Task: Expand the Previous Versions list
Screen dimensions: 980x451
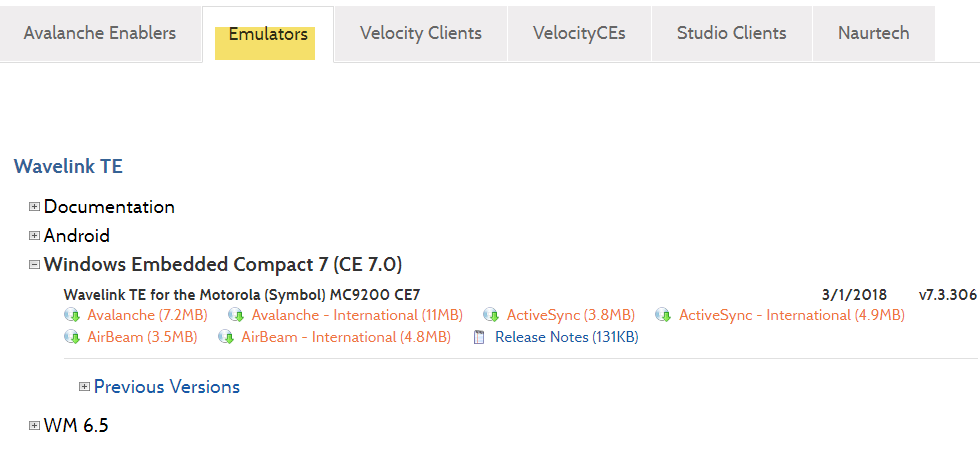Action: pos(85,387)
